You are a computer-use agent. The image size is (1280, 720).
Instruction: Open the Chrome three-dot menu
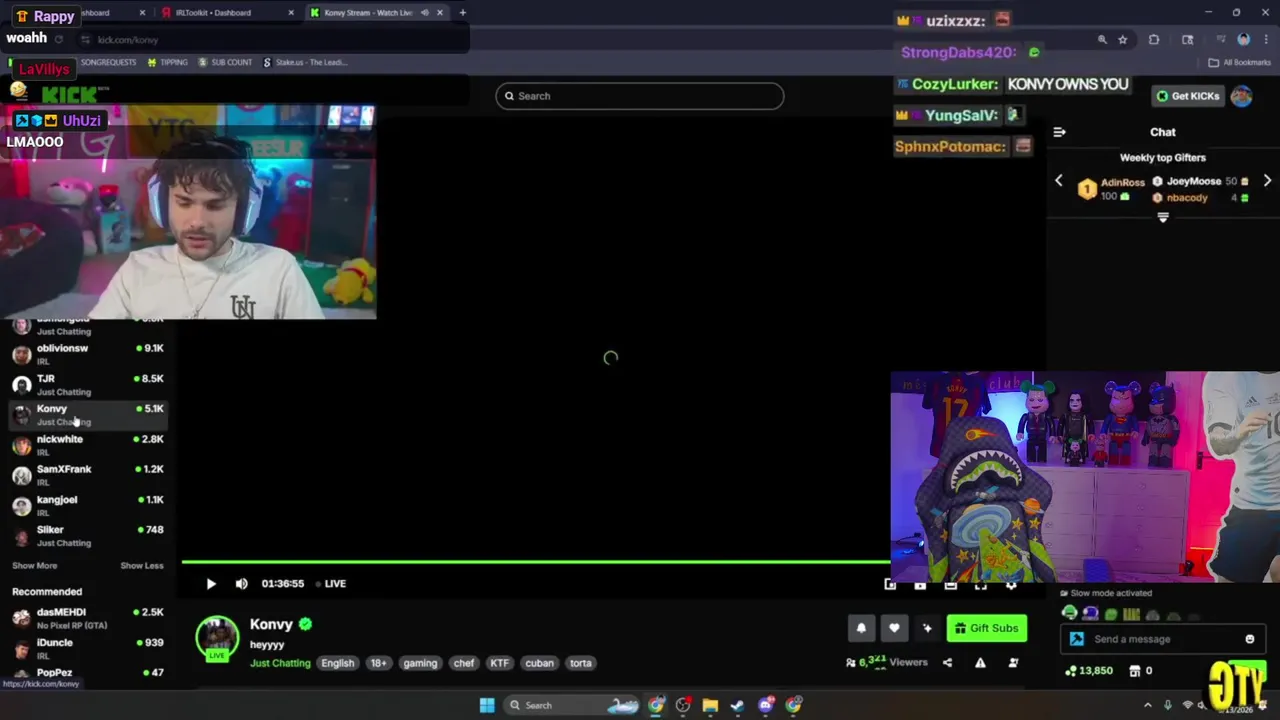tap(1266, 40)
